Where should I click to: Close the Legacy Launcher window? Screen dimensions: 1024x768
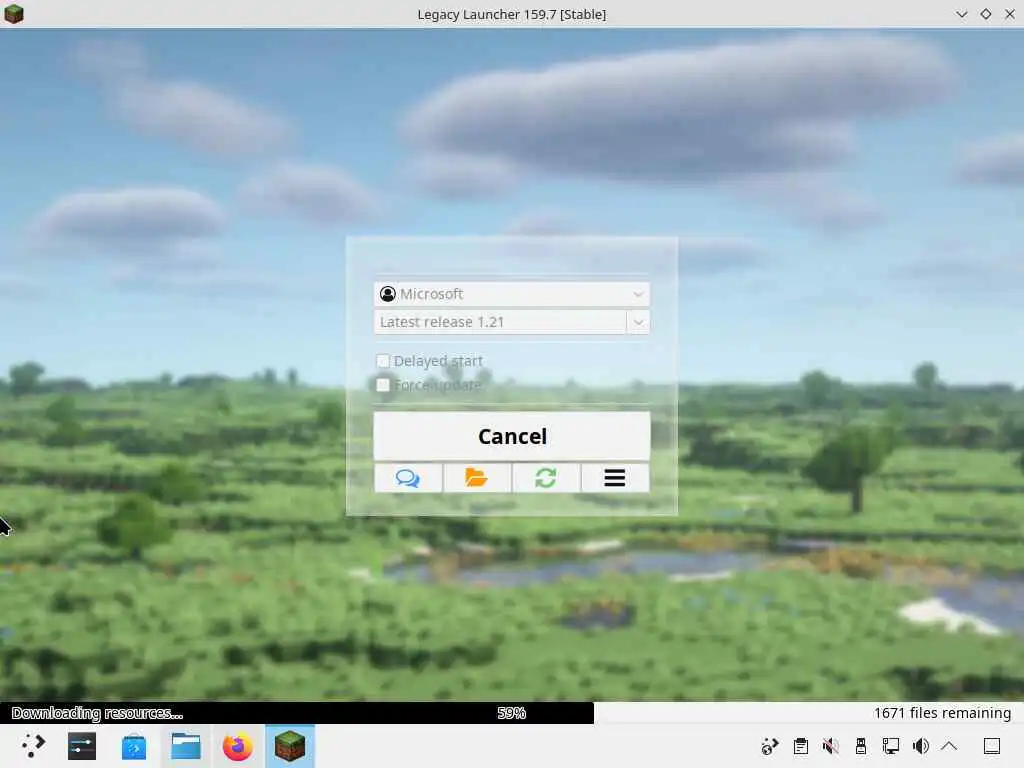(x=1010, y=14)
